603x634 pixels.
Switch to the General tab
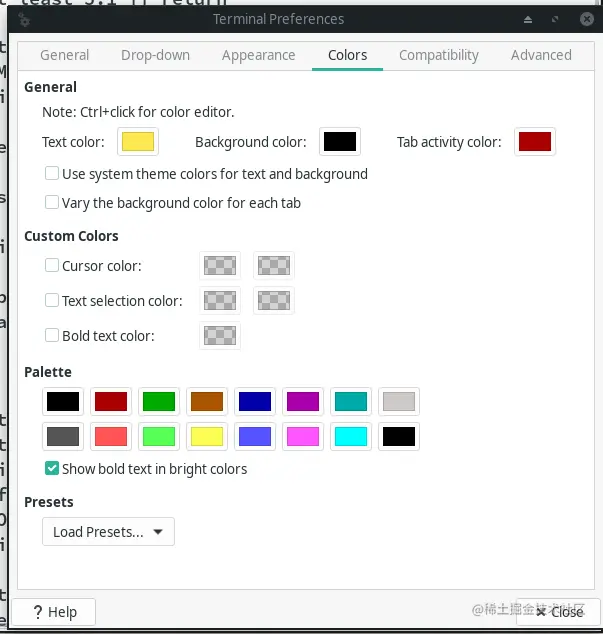coord(65,55)
